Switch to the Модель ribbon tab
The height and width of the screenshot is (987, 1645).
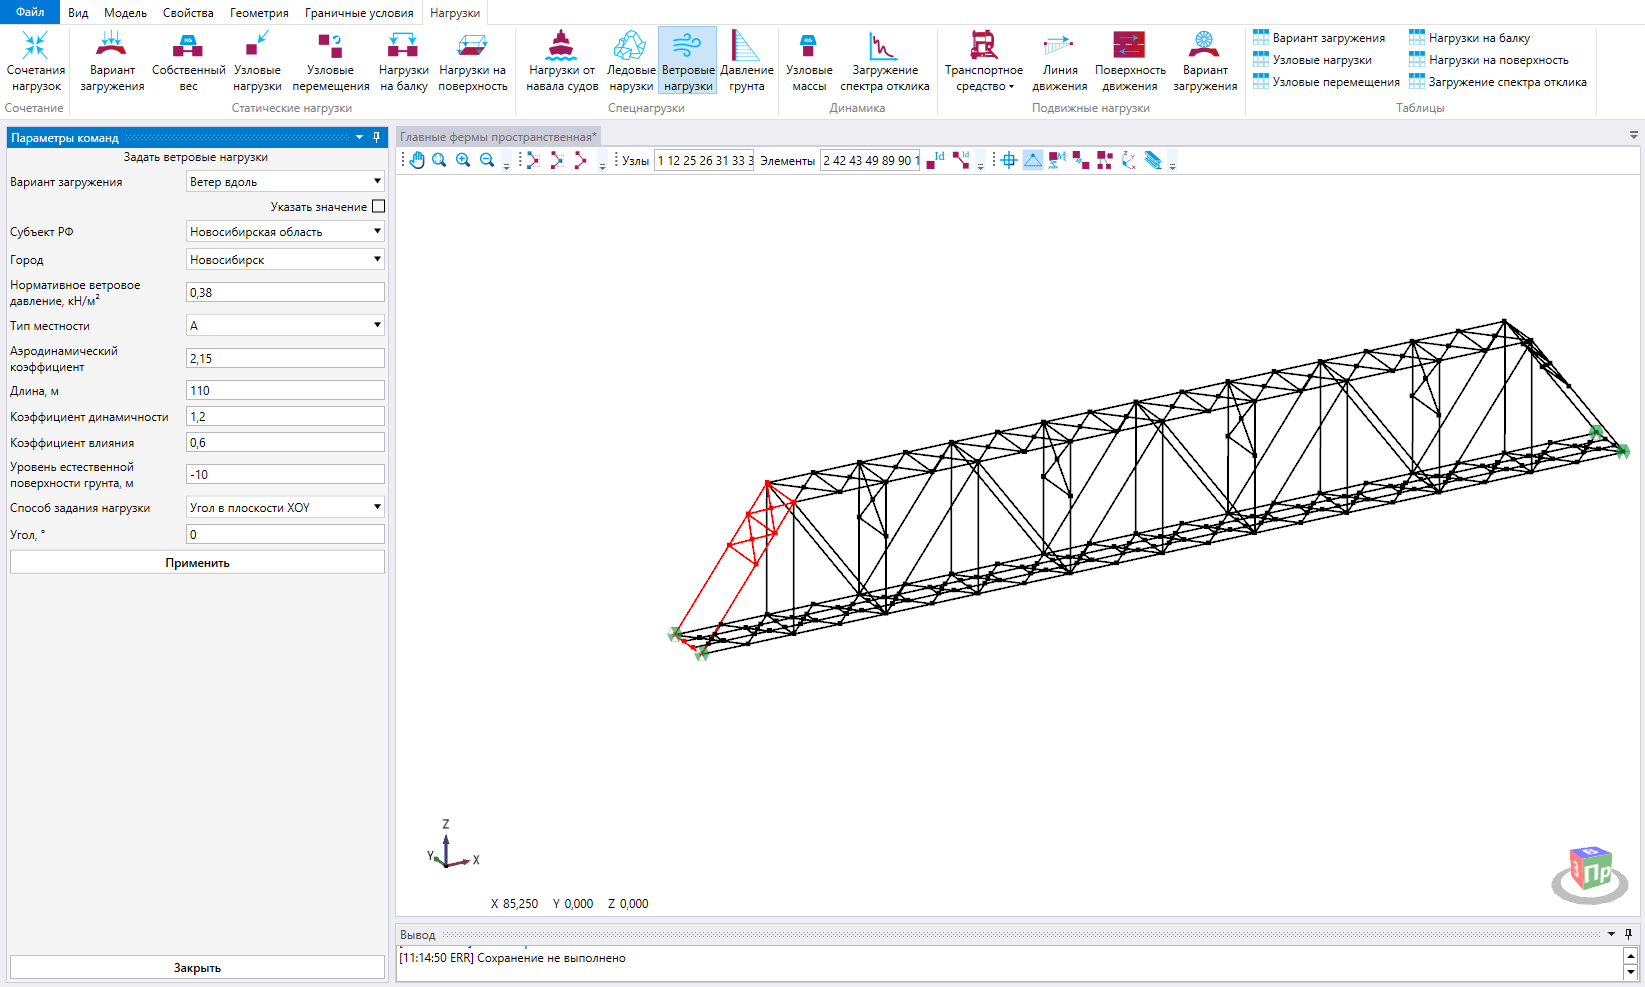point(126,13)
